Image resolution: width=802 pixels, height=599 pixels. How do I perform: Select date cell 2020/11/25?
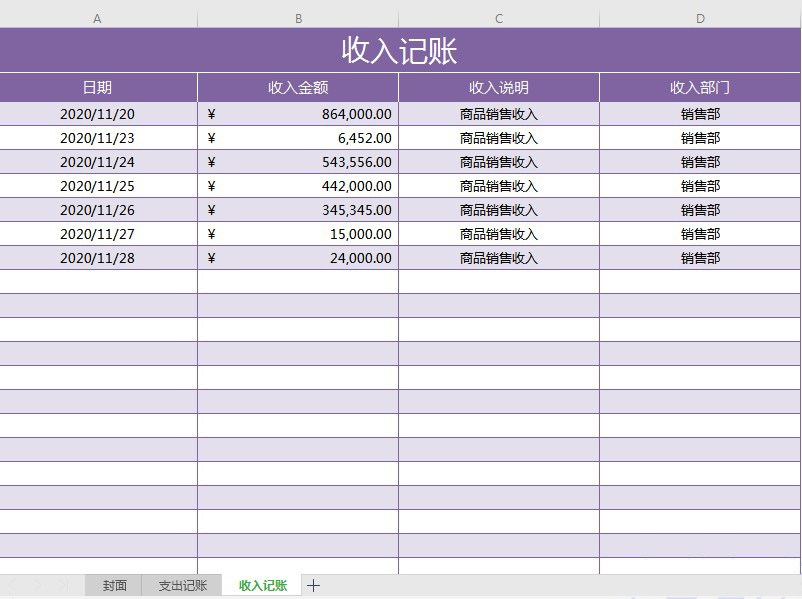(x=98, y=186)
